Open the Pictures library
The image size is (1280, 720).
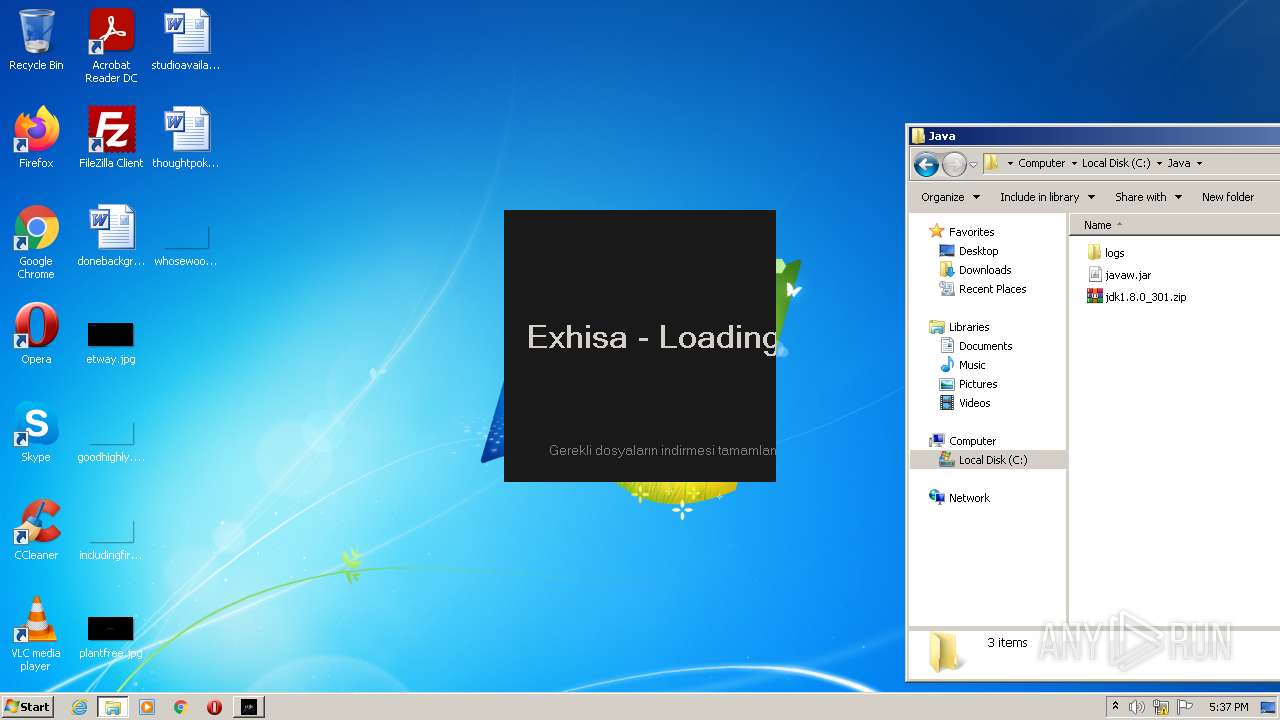click(968, 384)
